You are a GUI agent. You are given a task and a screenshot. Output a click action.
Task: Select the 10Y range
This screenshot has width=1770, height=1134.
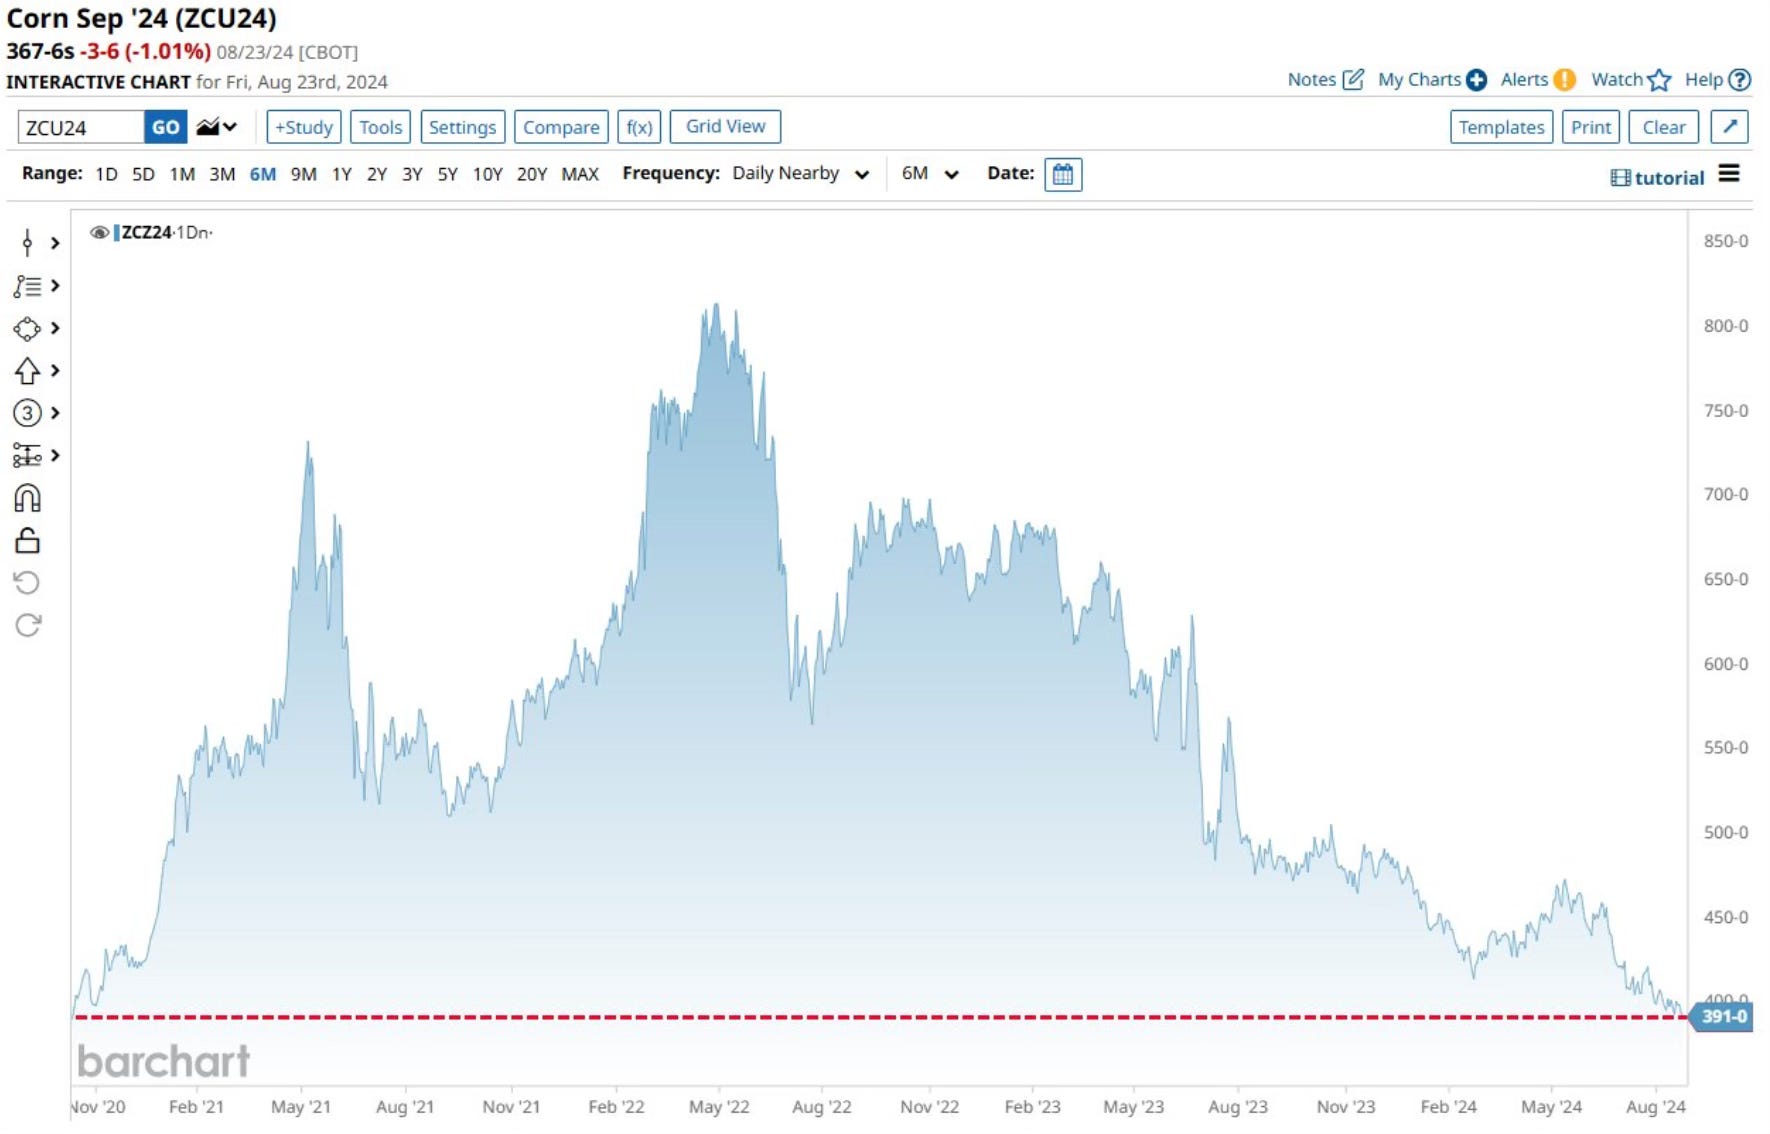(487, 174)
